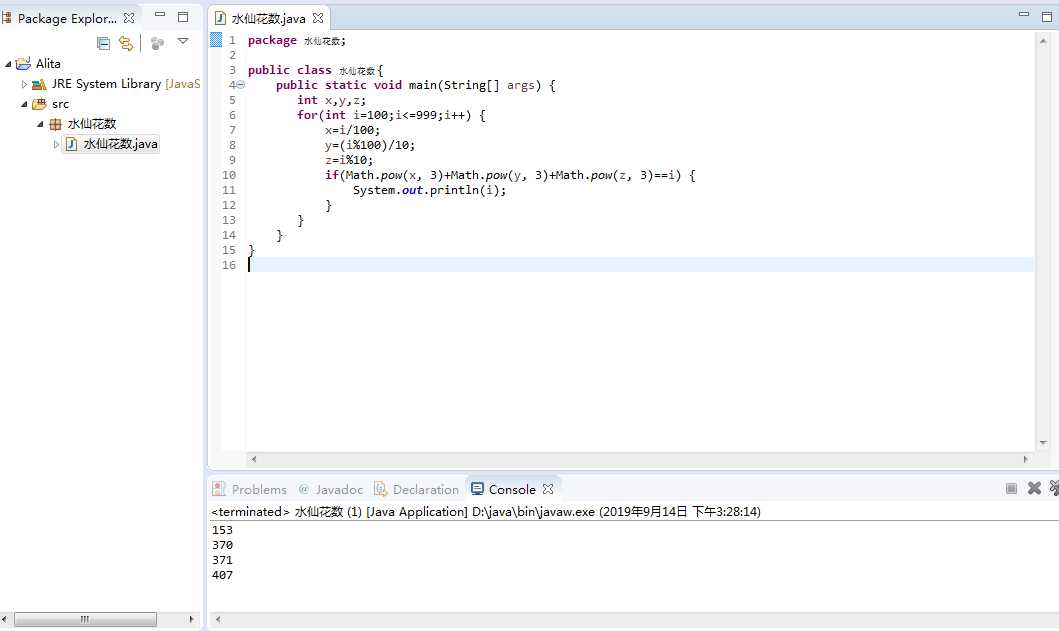Click Collapse All icon in Package Explorer
The height and width of the screenshot is (631, 1059).
103,43
